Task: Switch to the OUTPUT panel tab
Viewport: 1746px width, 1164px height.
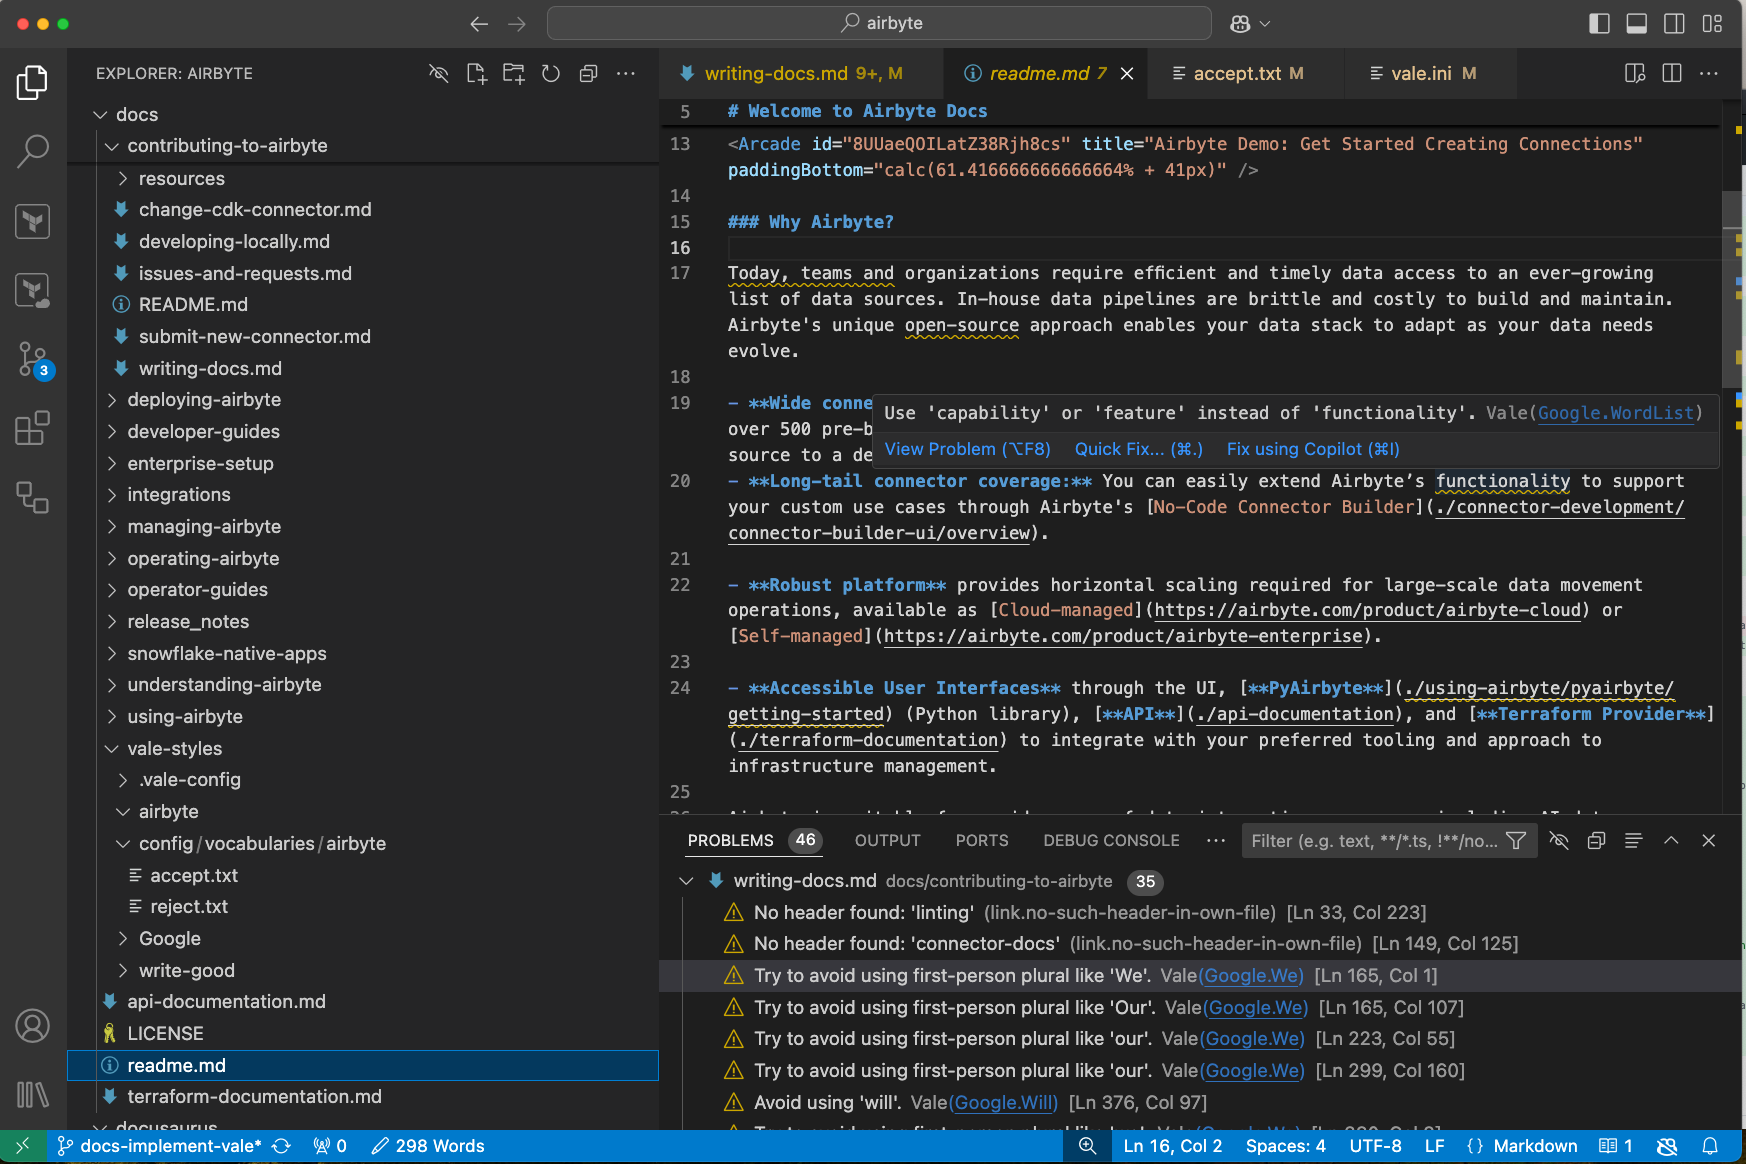Action: pos(887,841)
